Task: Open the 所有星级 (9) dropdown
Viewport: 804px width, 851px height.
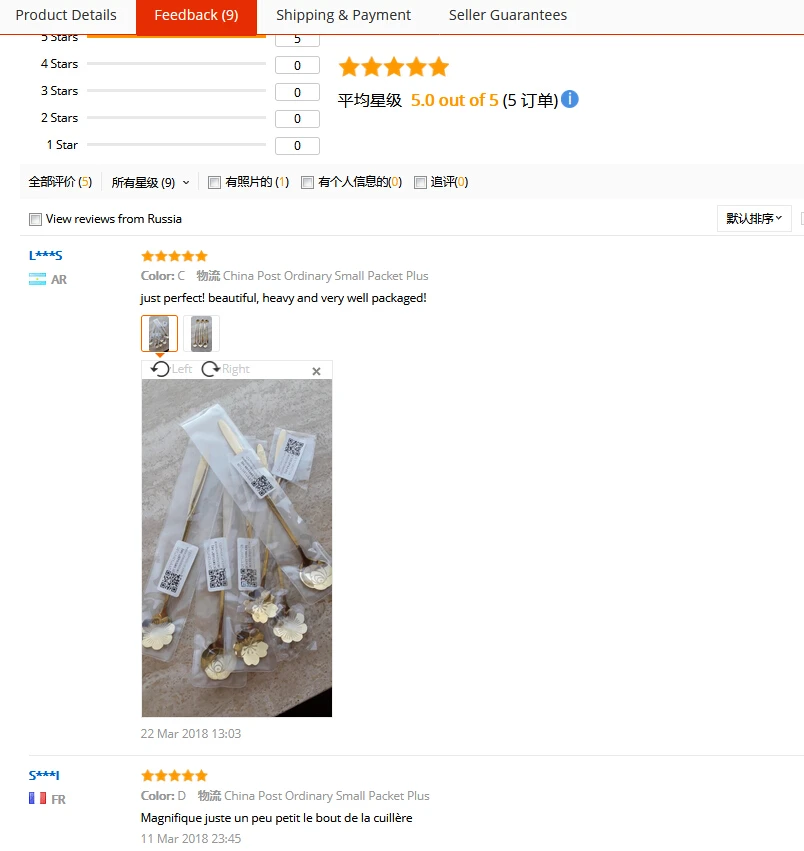Action: pos(150,182)
